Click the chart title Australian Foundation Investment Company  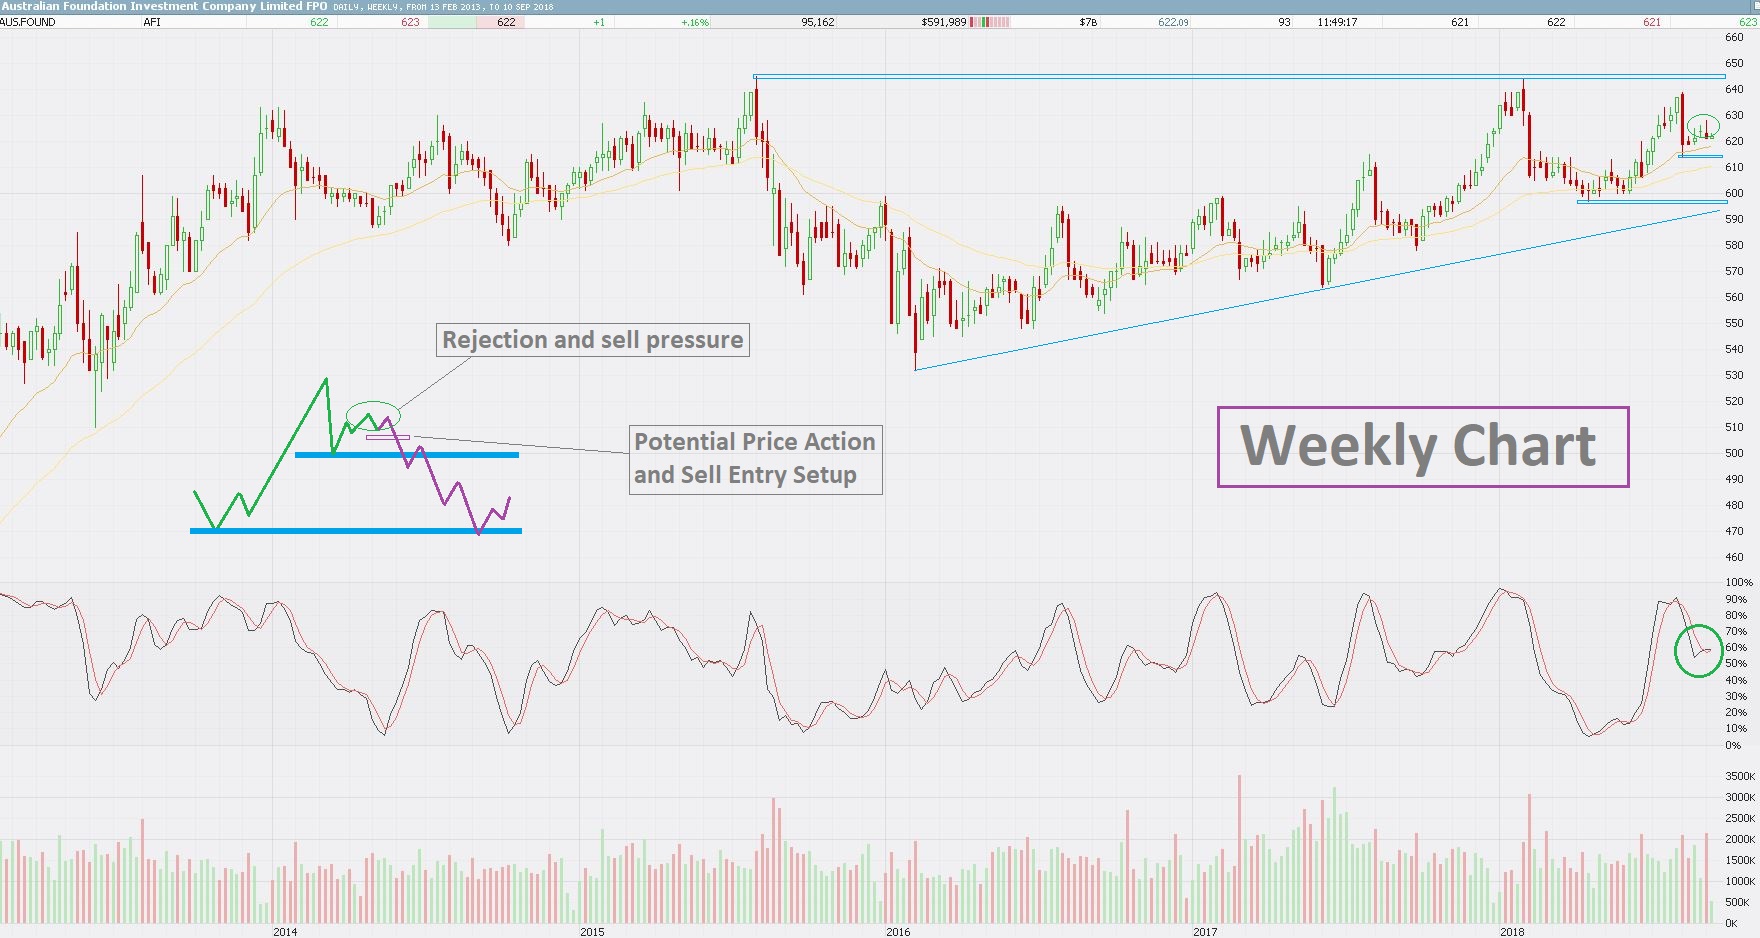tap(165, 6)
